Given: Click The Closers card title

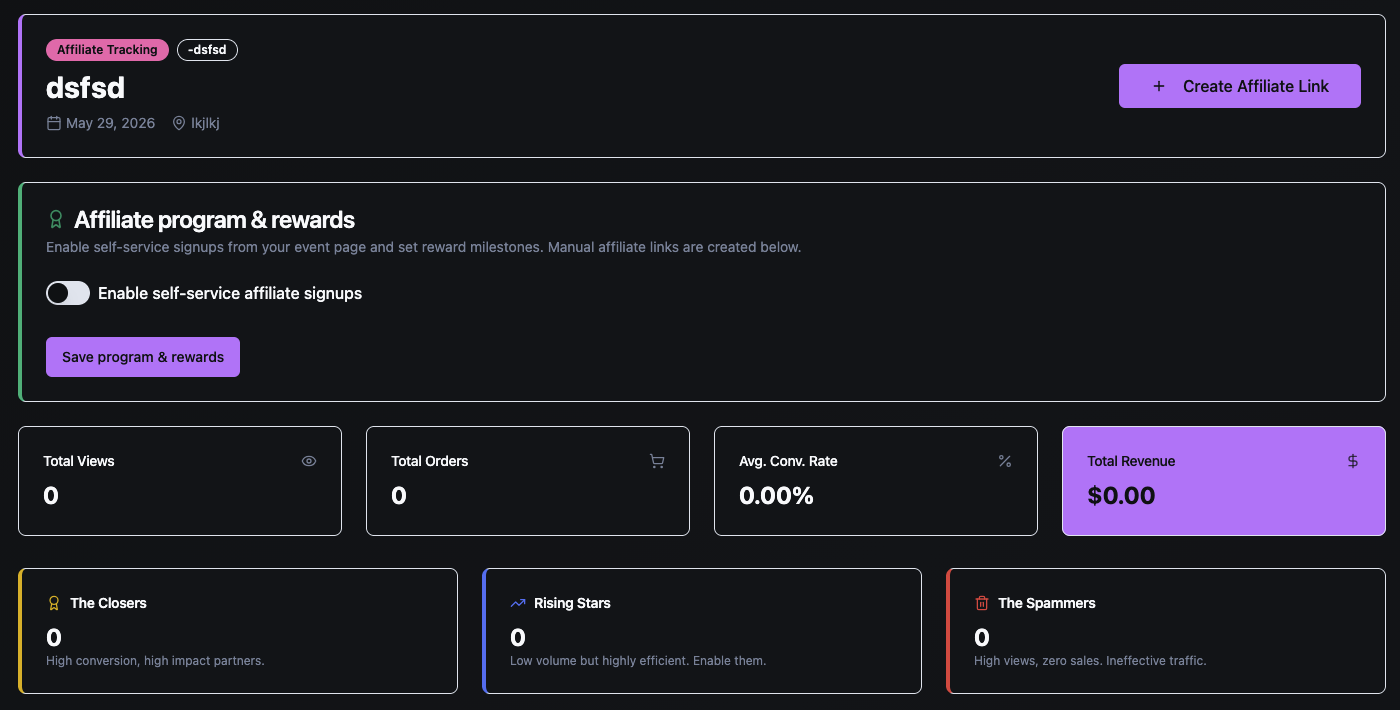Looking at the screenshot, I should [108, 603].
